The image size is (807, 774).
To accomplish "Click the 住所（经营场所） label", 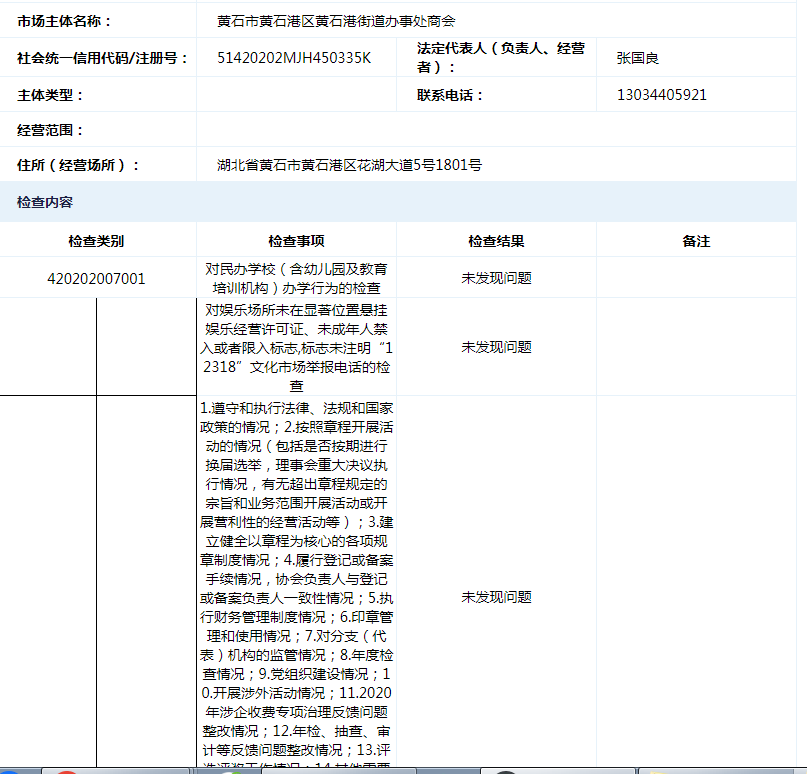I will coord(79,165).
